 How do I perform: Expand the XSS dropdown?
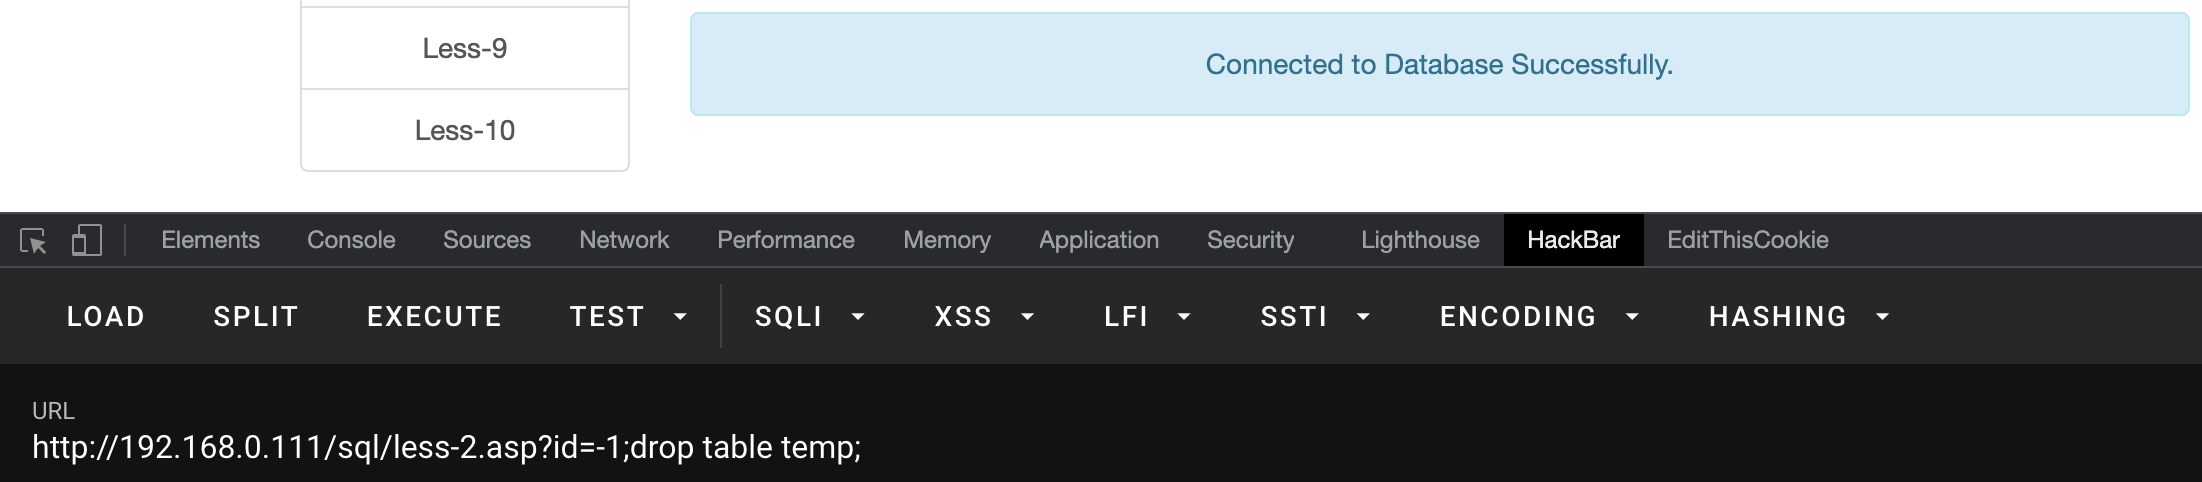(x=983, y=317)
